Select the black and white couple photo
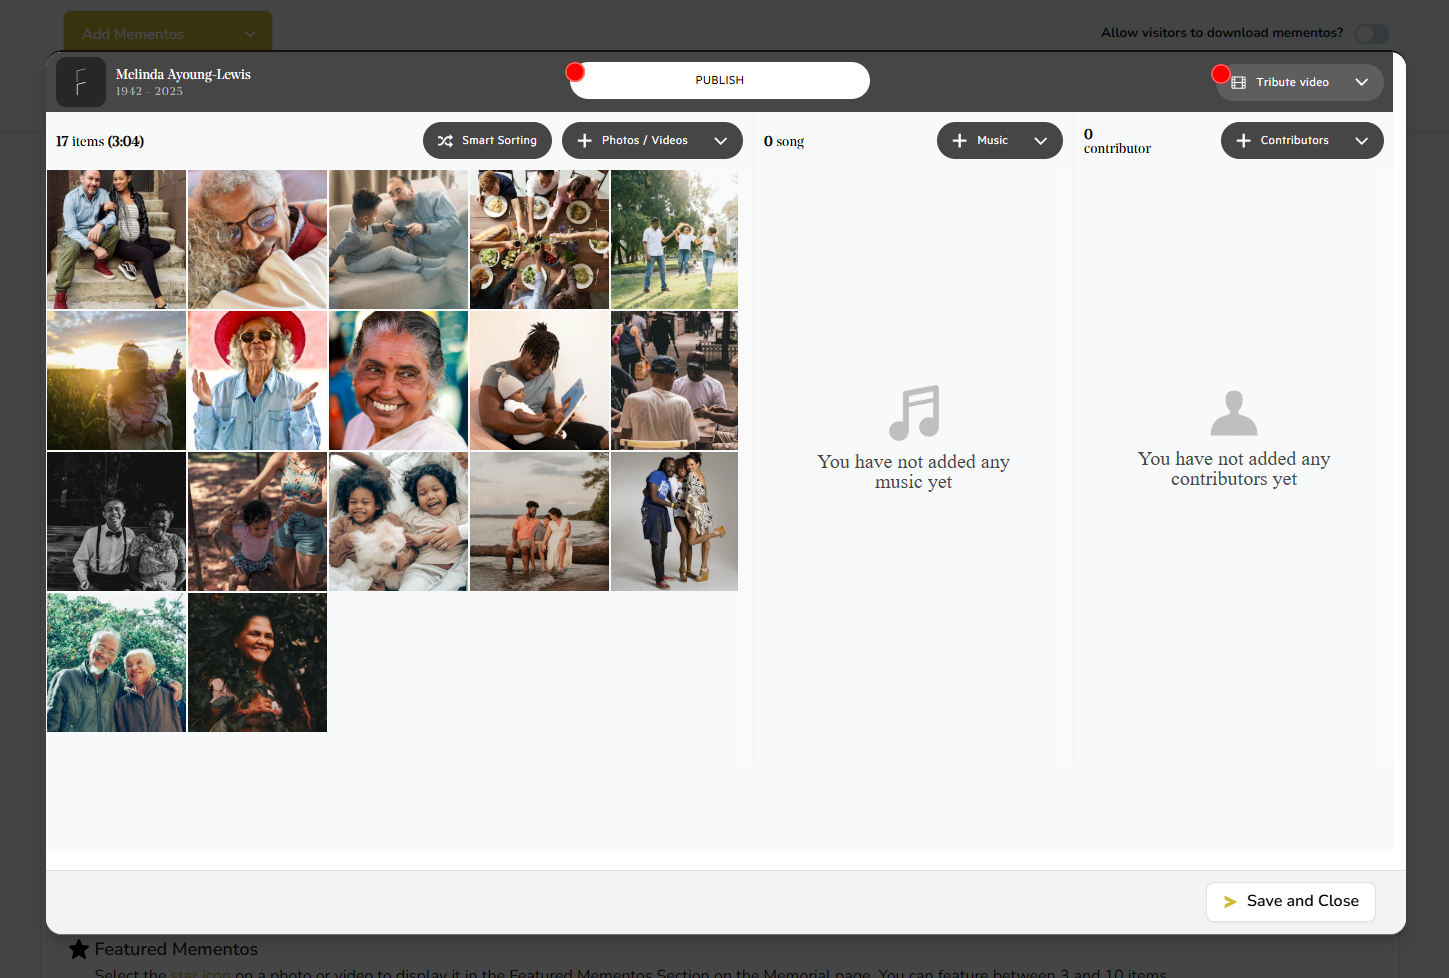The image size is (1449, 978). 116,521
